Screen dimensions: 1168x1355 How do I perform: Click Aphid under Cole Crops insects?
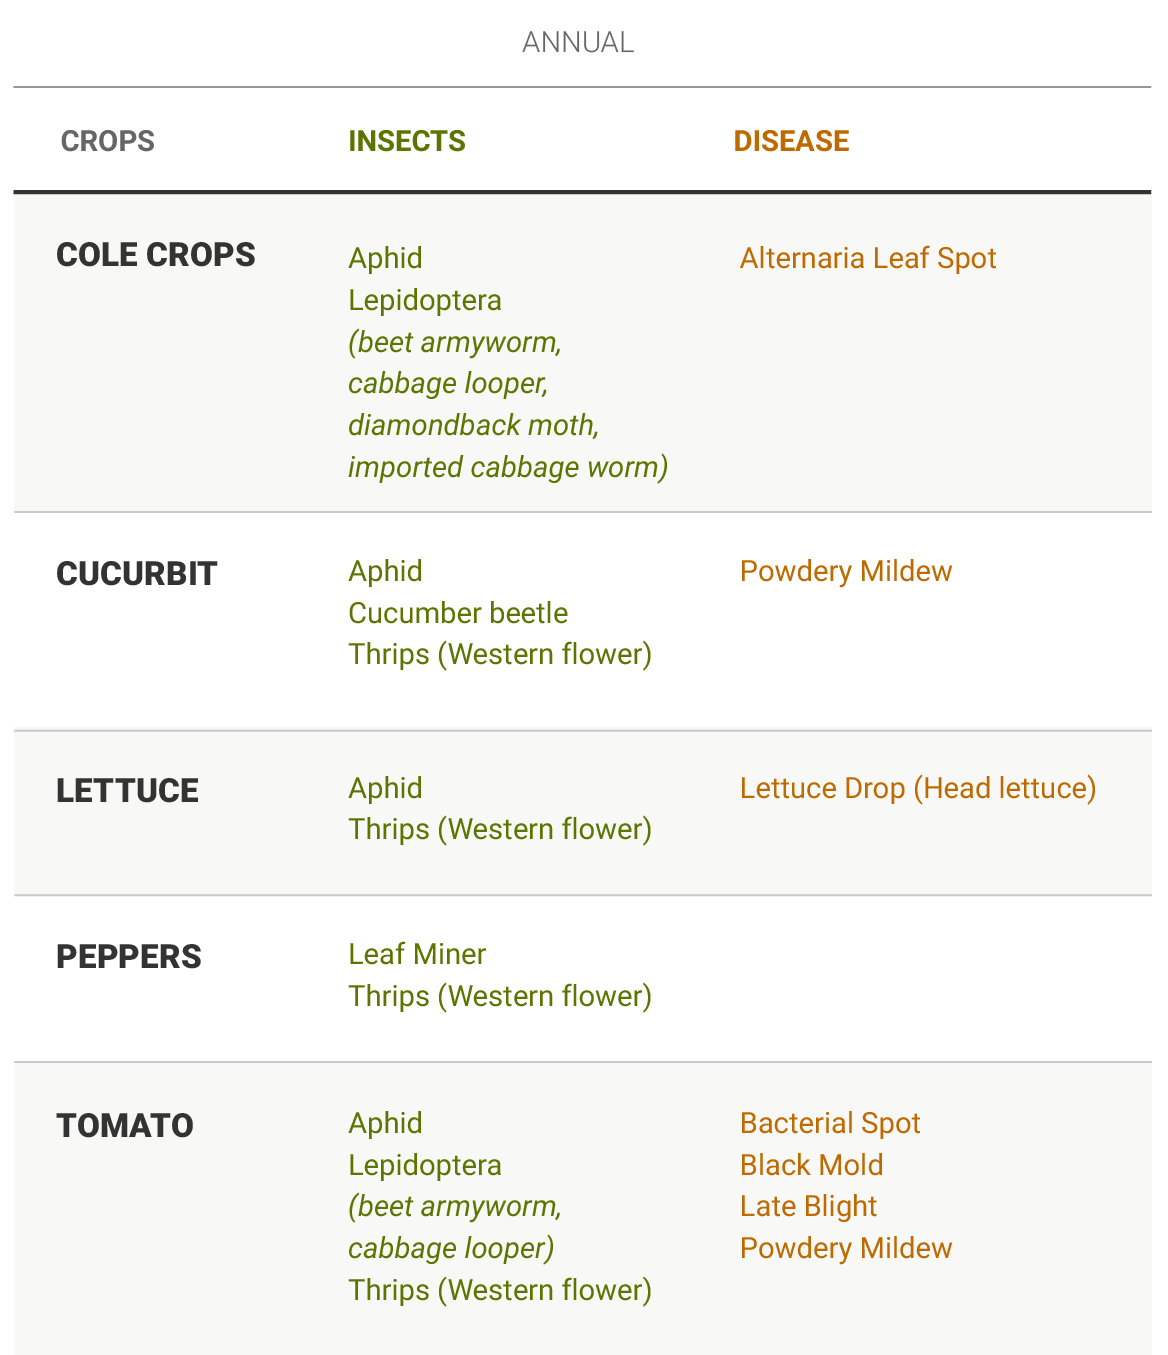coord(385,258)
